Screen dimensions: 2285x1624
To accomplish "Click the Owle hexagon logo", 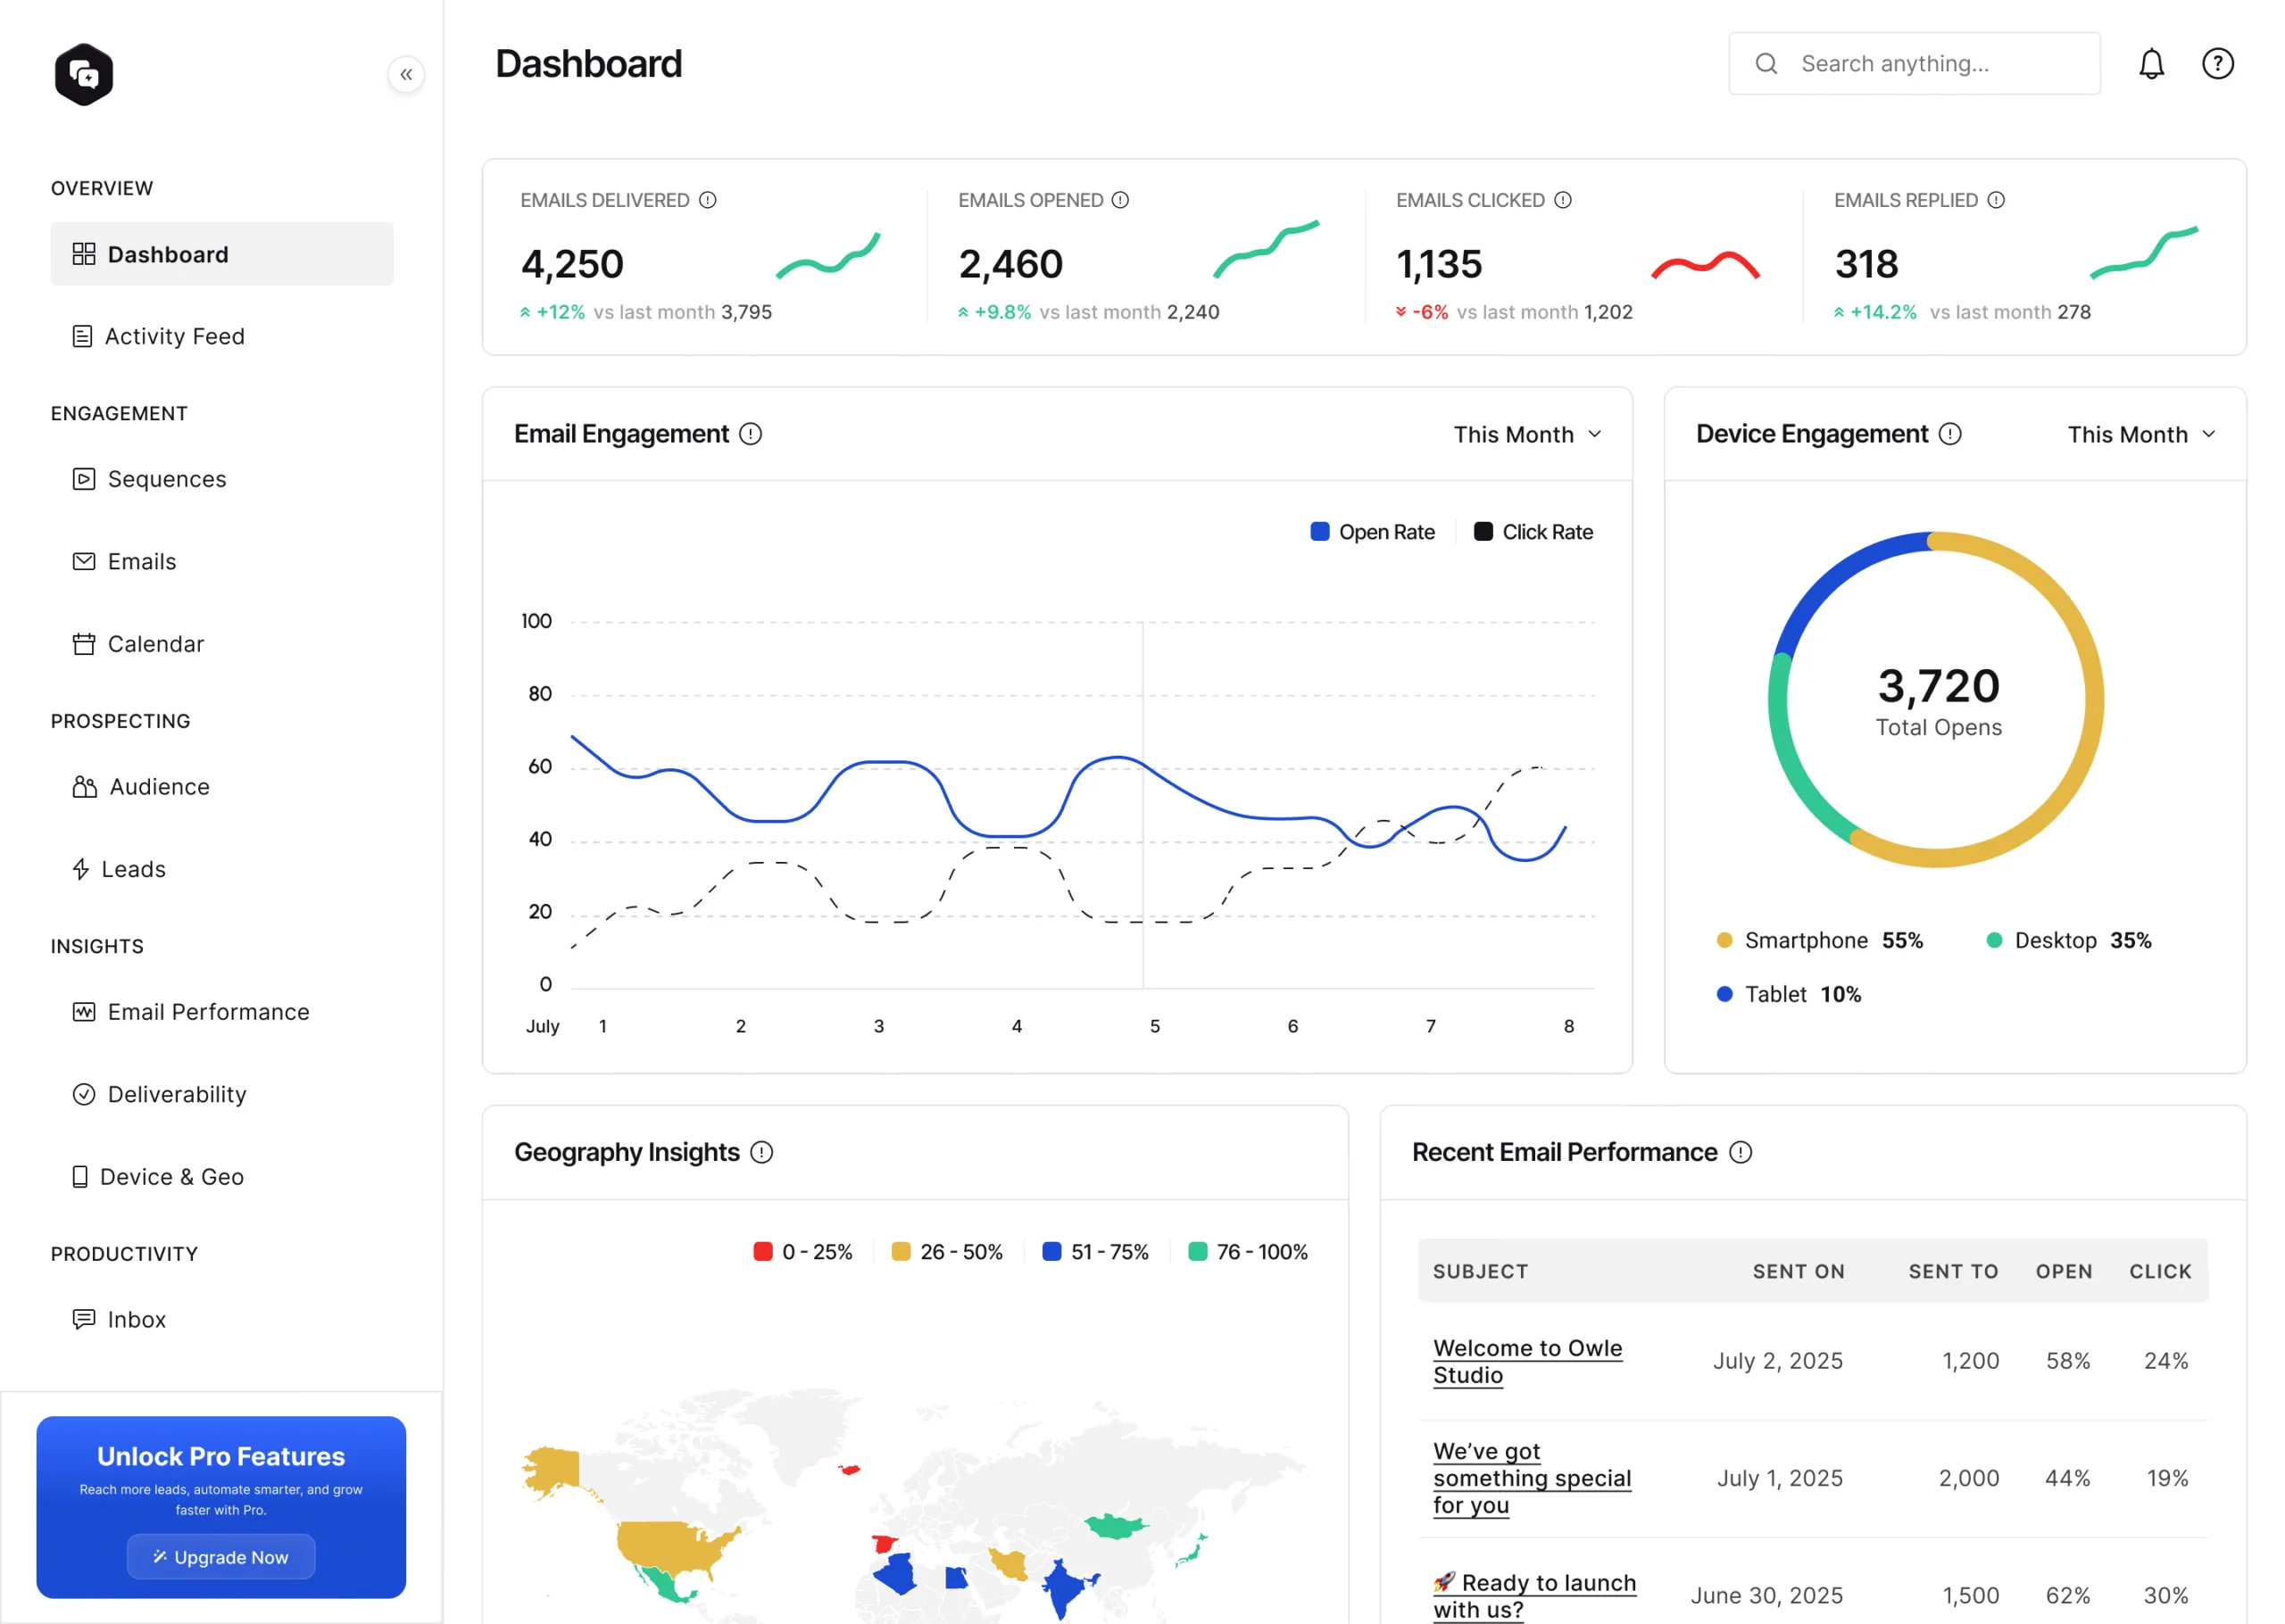I will pyautogui.click(x=84, y=74).
